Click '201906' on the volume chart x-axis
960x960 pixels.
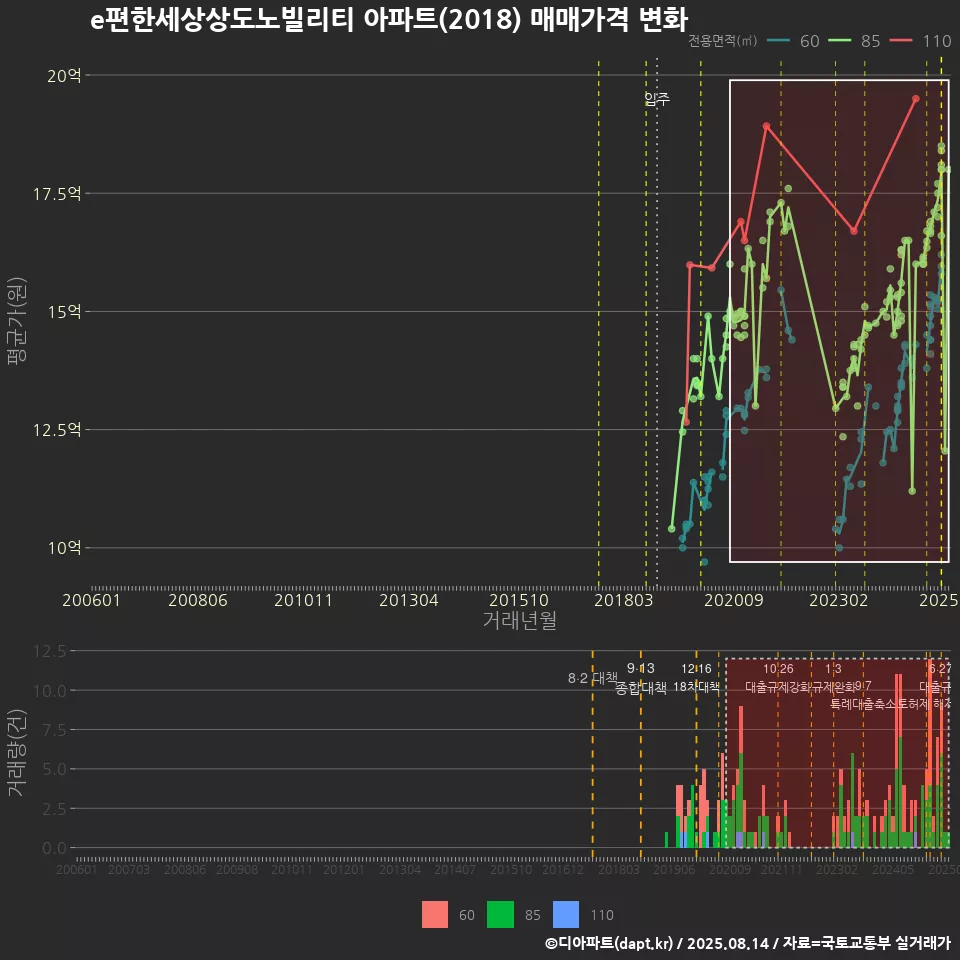coord(674,869)
